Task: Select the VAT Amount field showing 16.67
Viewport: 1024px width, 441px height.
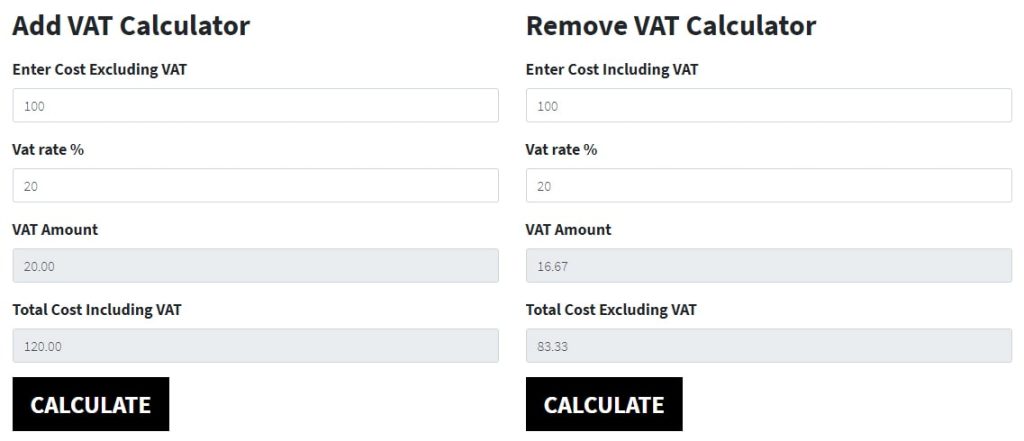Action: tap(768, 266)
